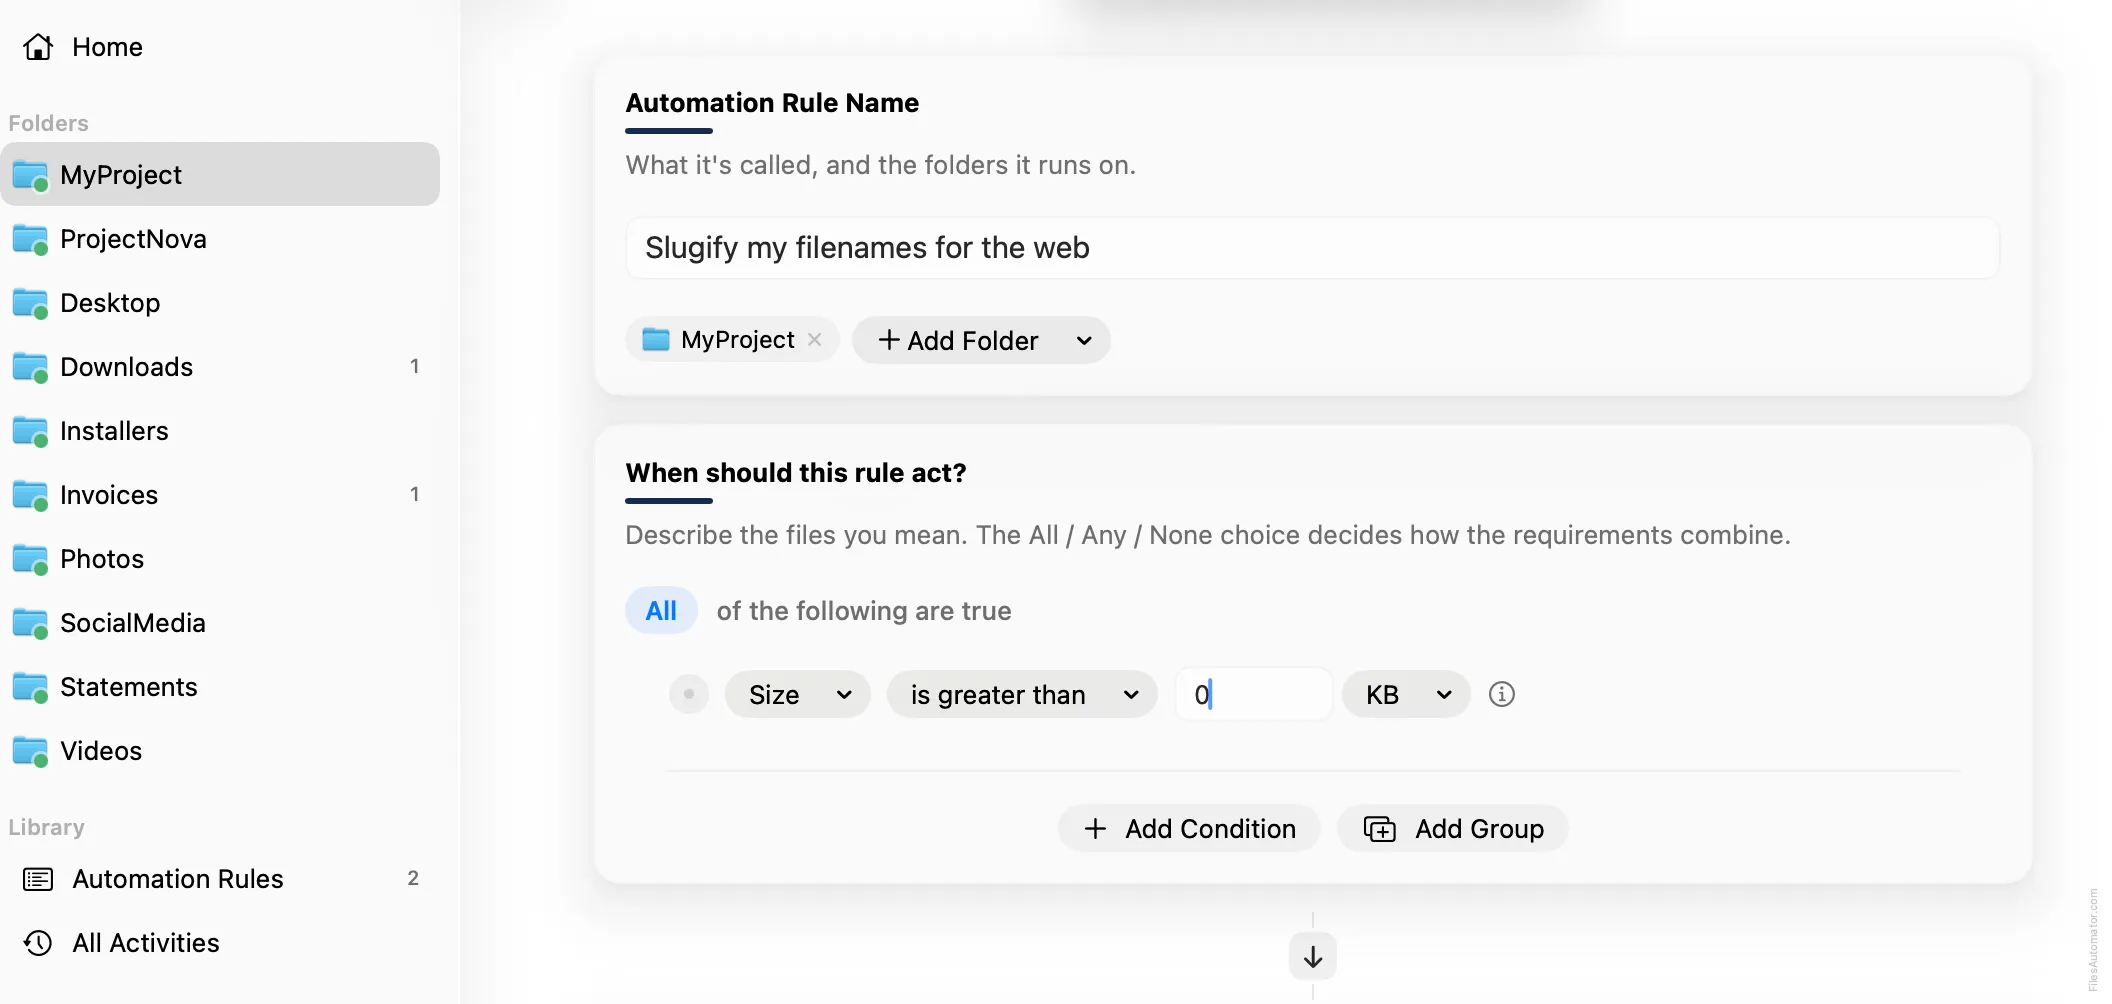Click the Downloads folder icon

click(30, 368)
